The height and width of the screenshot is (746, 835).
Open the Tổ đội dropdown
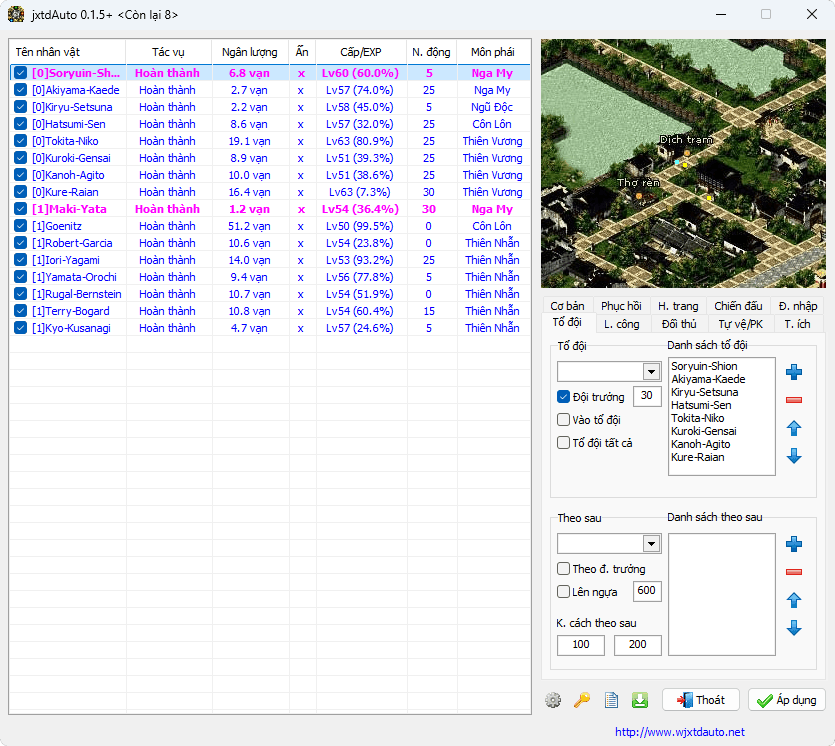click(x=651, y=372)
